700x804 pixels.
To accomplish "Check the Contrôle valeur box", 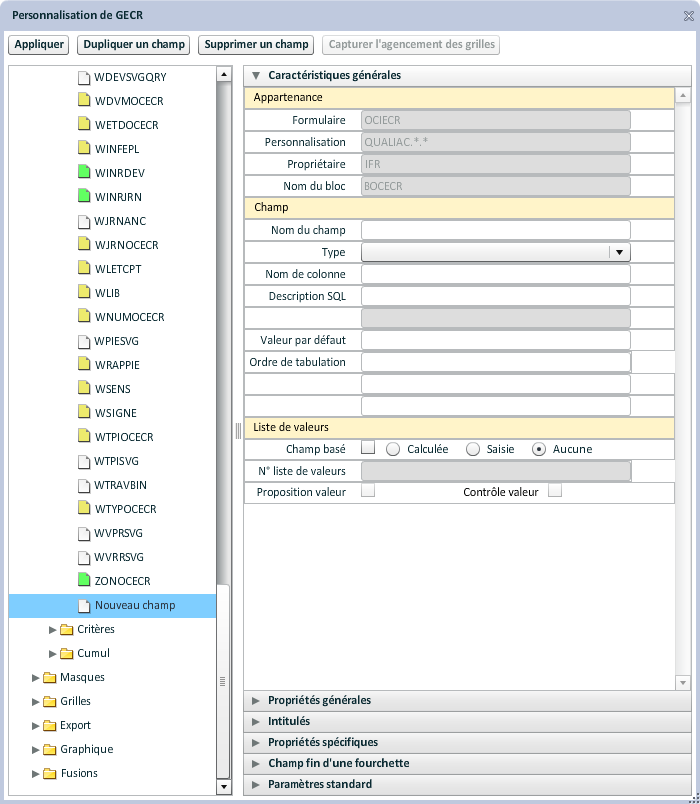I will click(x=555, y=491).
